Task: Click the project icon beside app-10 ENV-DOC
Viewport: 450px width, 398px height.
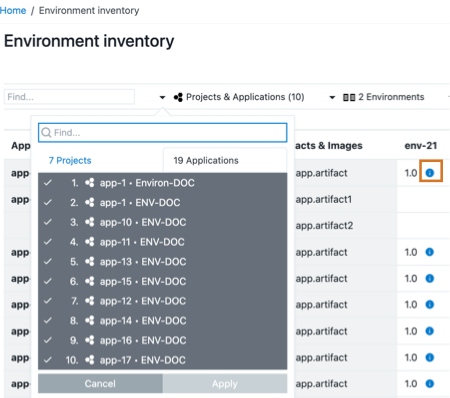Action: click(x=89, y=222)
